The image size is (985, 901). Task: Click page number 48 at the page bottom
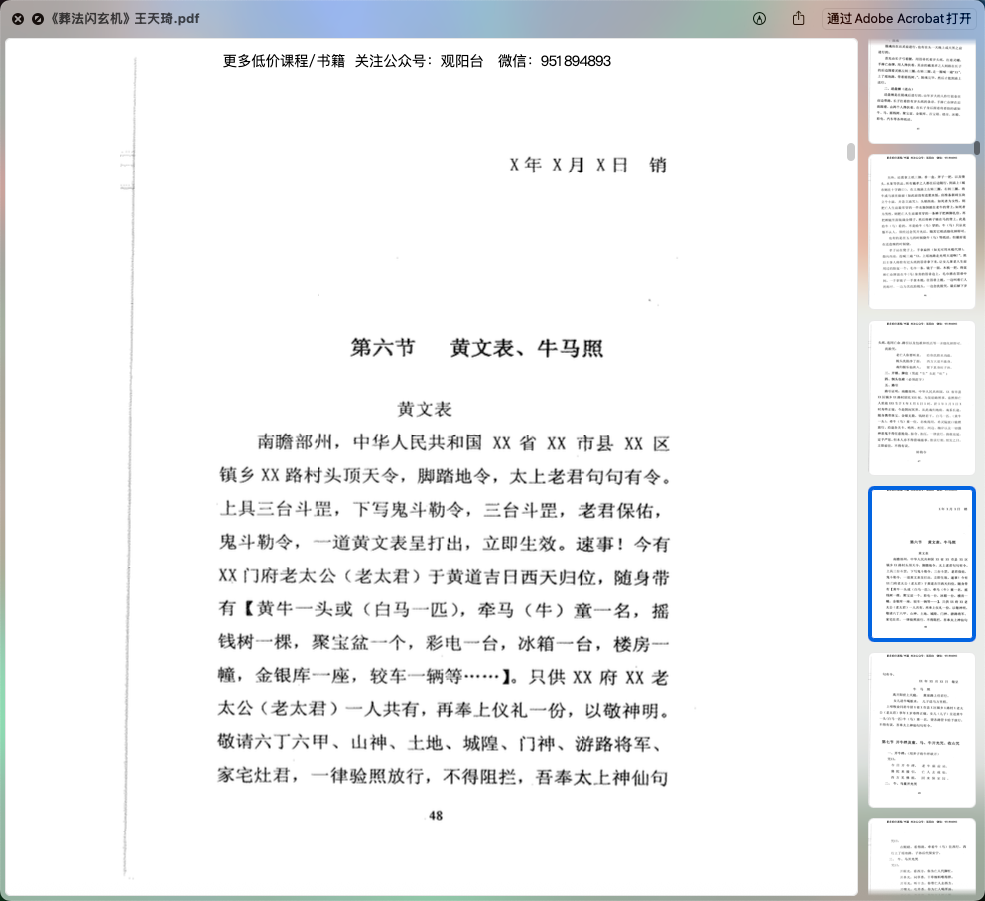pyautogui.click(x=436, y=815)
